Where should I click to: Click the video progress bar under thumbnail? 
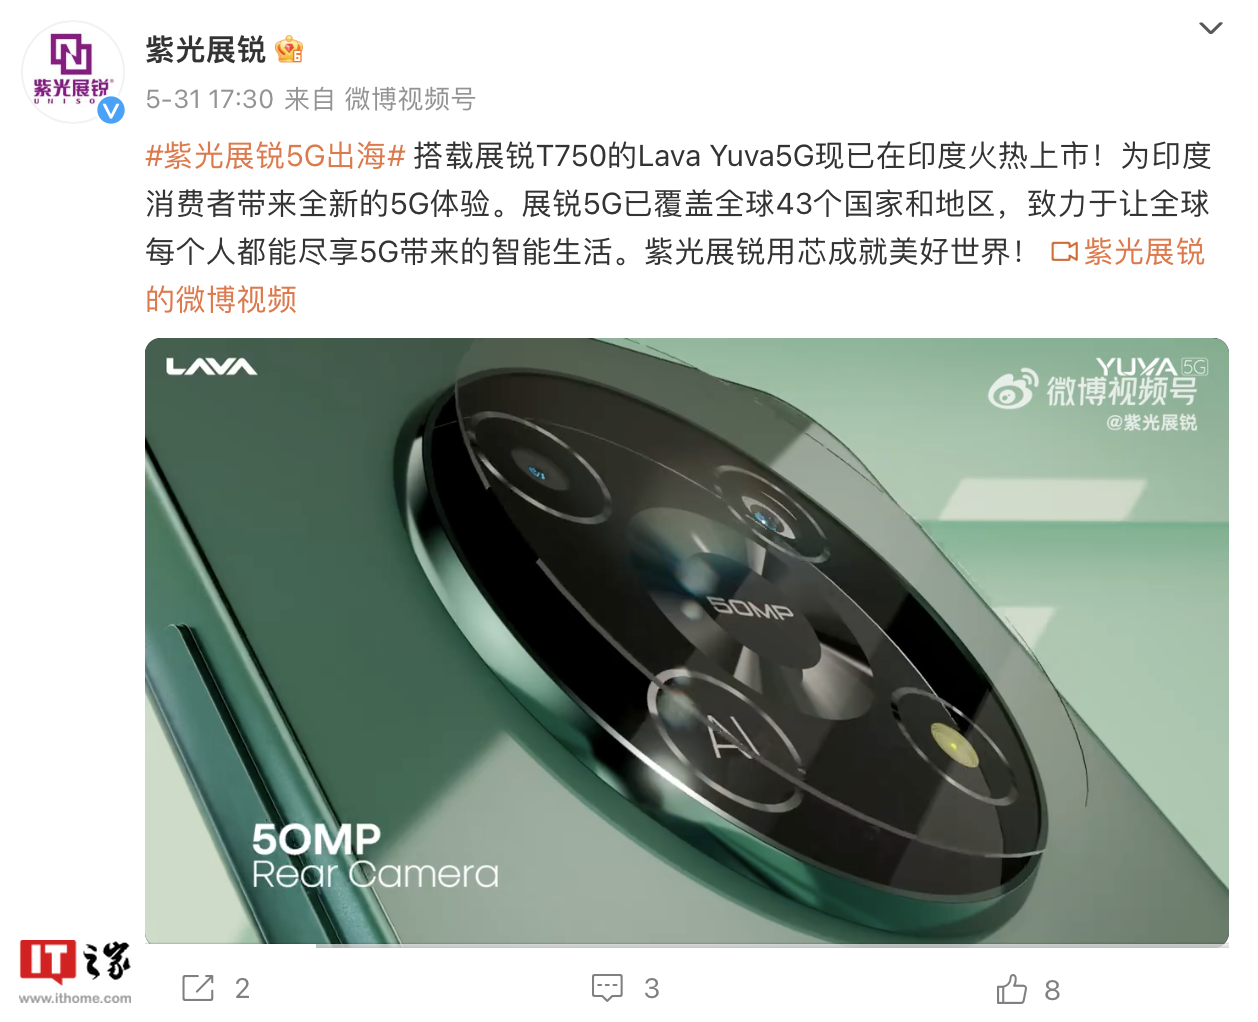pyautogui.click(x=687, y=945)
